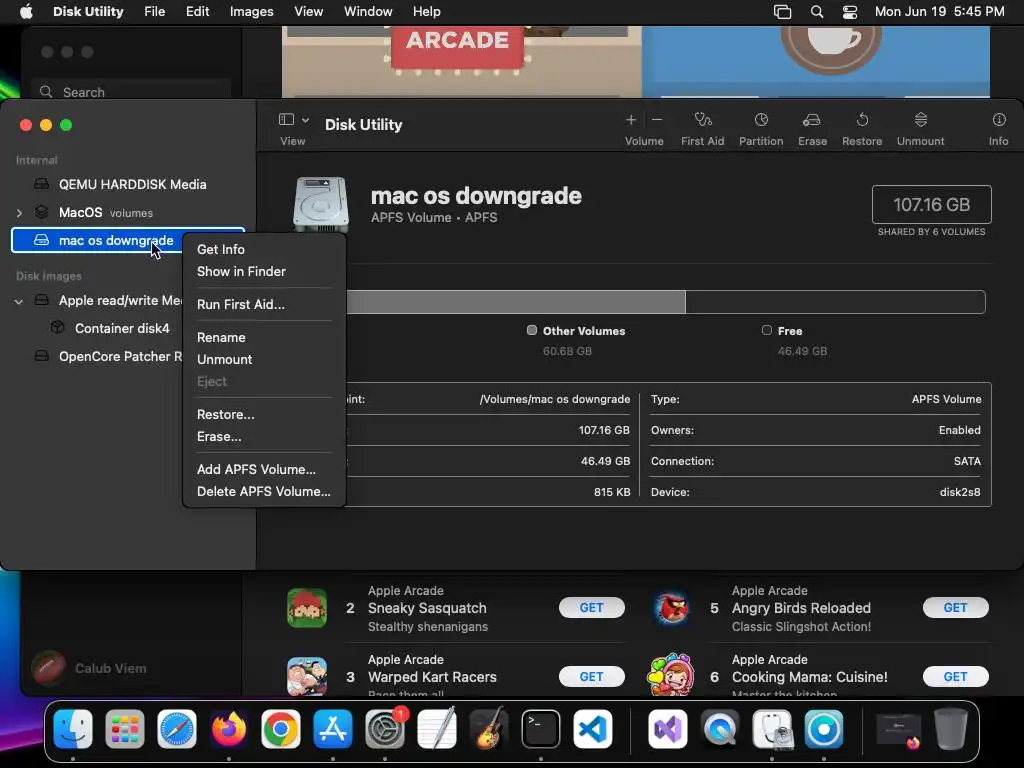
Task: Get Cooking Mama: Cuisine! in App Store
Action: (x=955, y=677)
